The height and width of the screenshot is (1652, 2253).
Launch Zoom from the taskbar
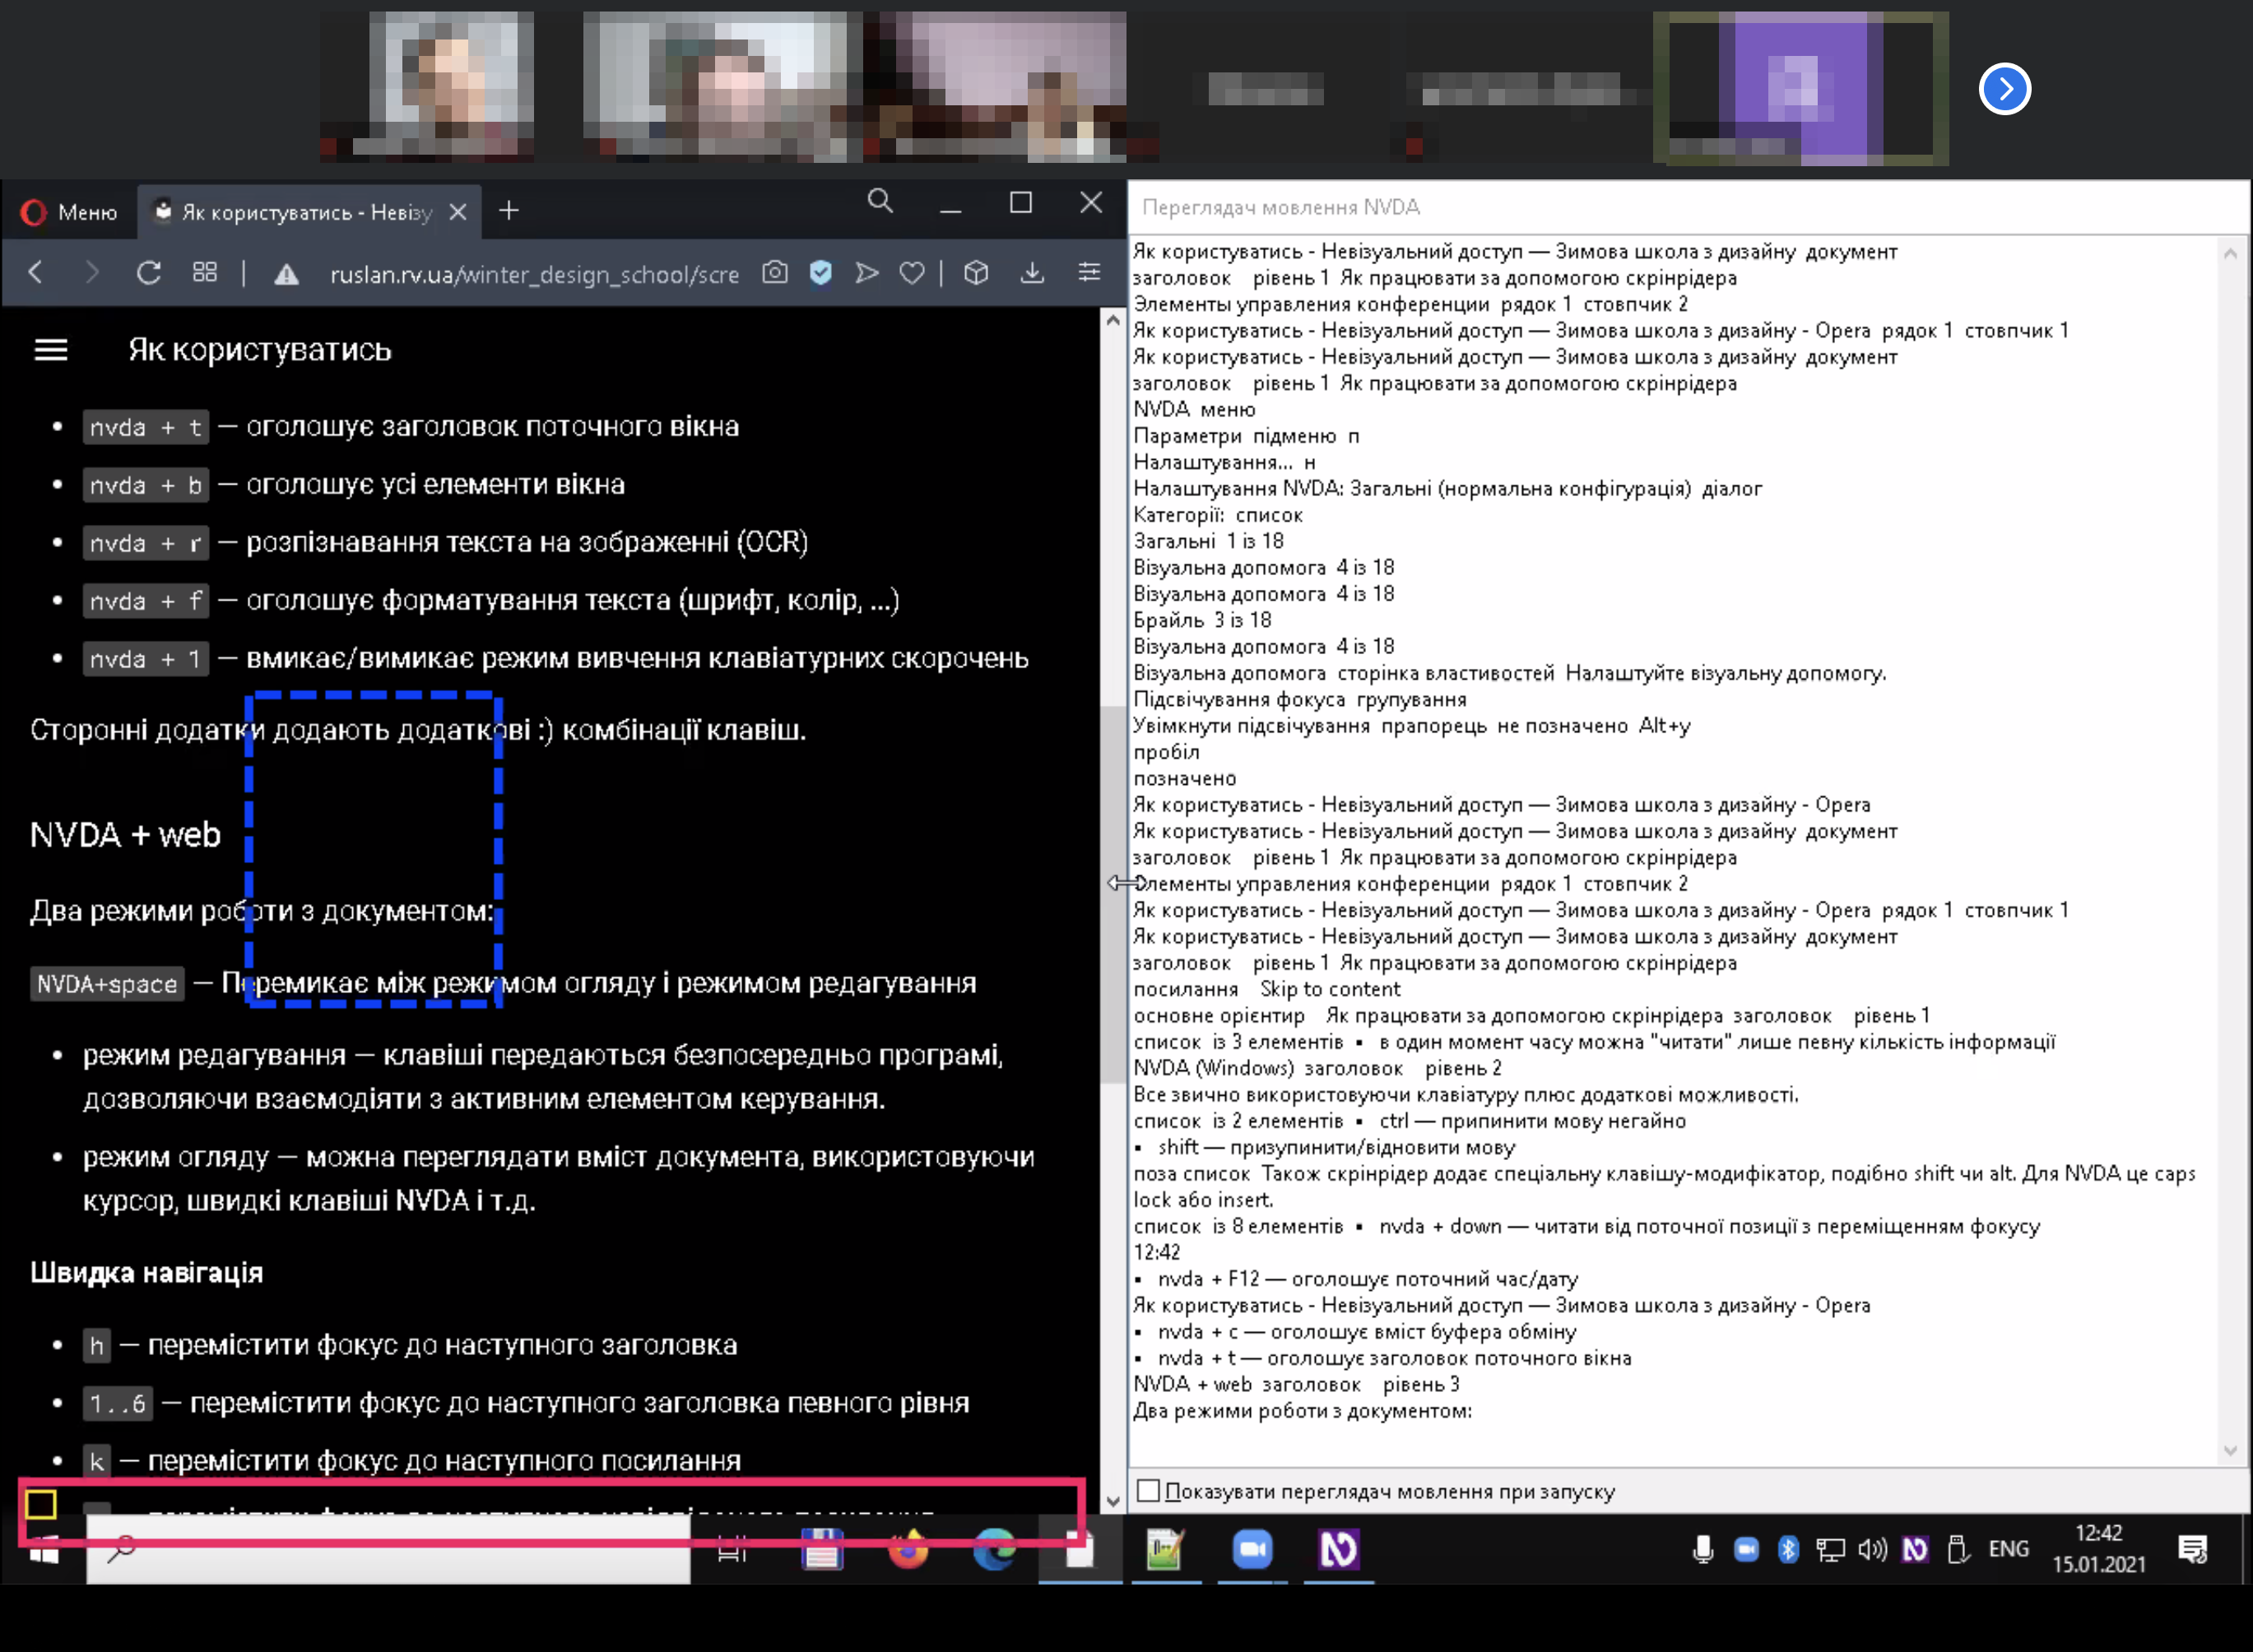pos(1253,1548)
